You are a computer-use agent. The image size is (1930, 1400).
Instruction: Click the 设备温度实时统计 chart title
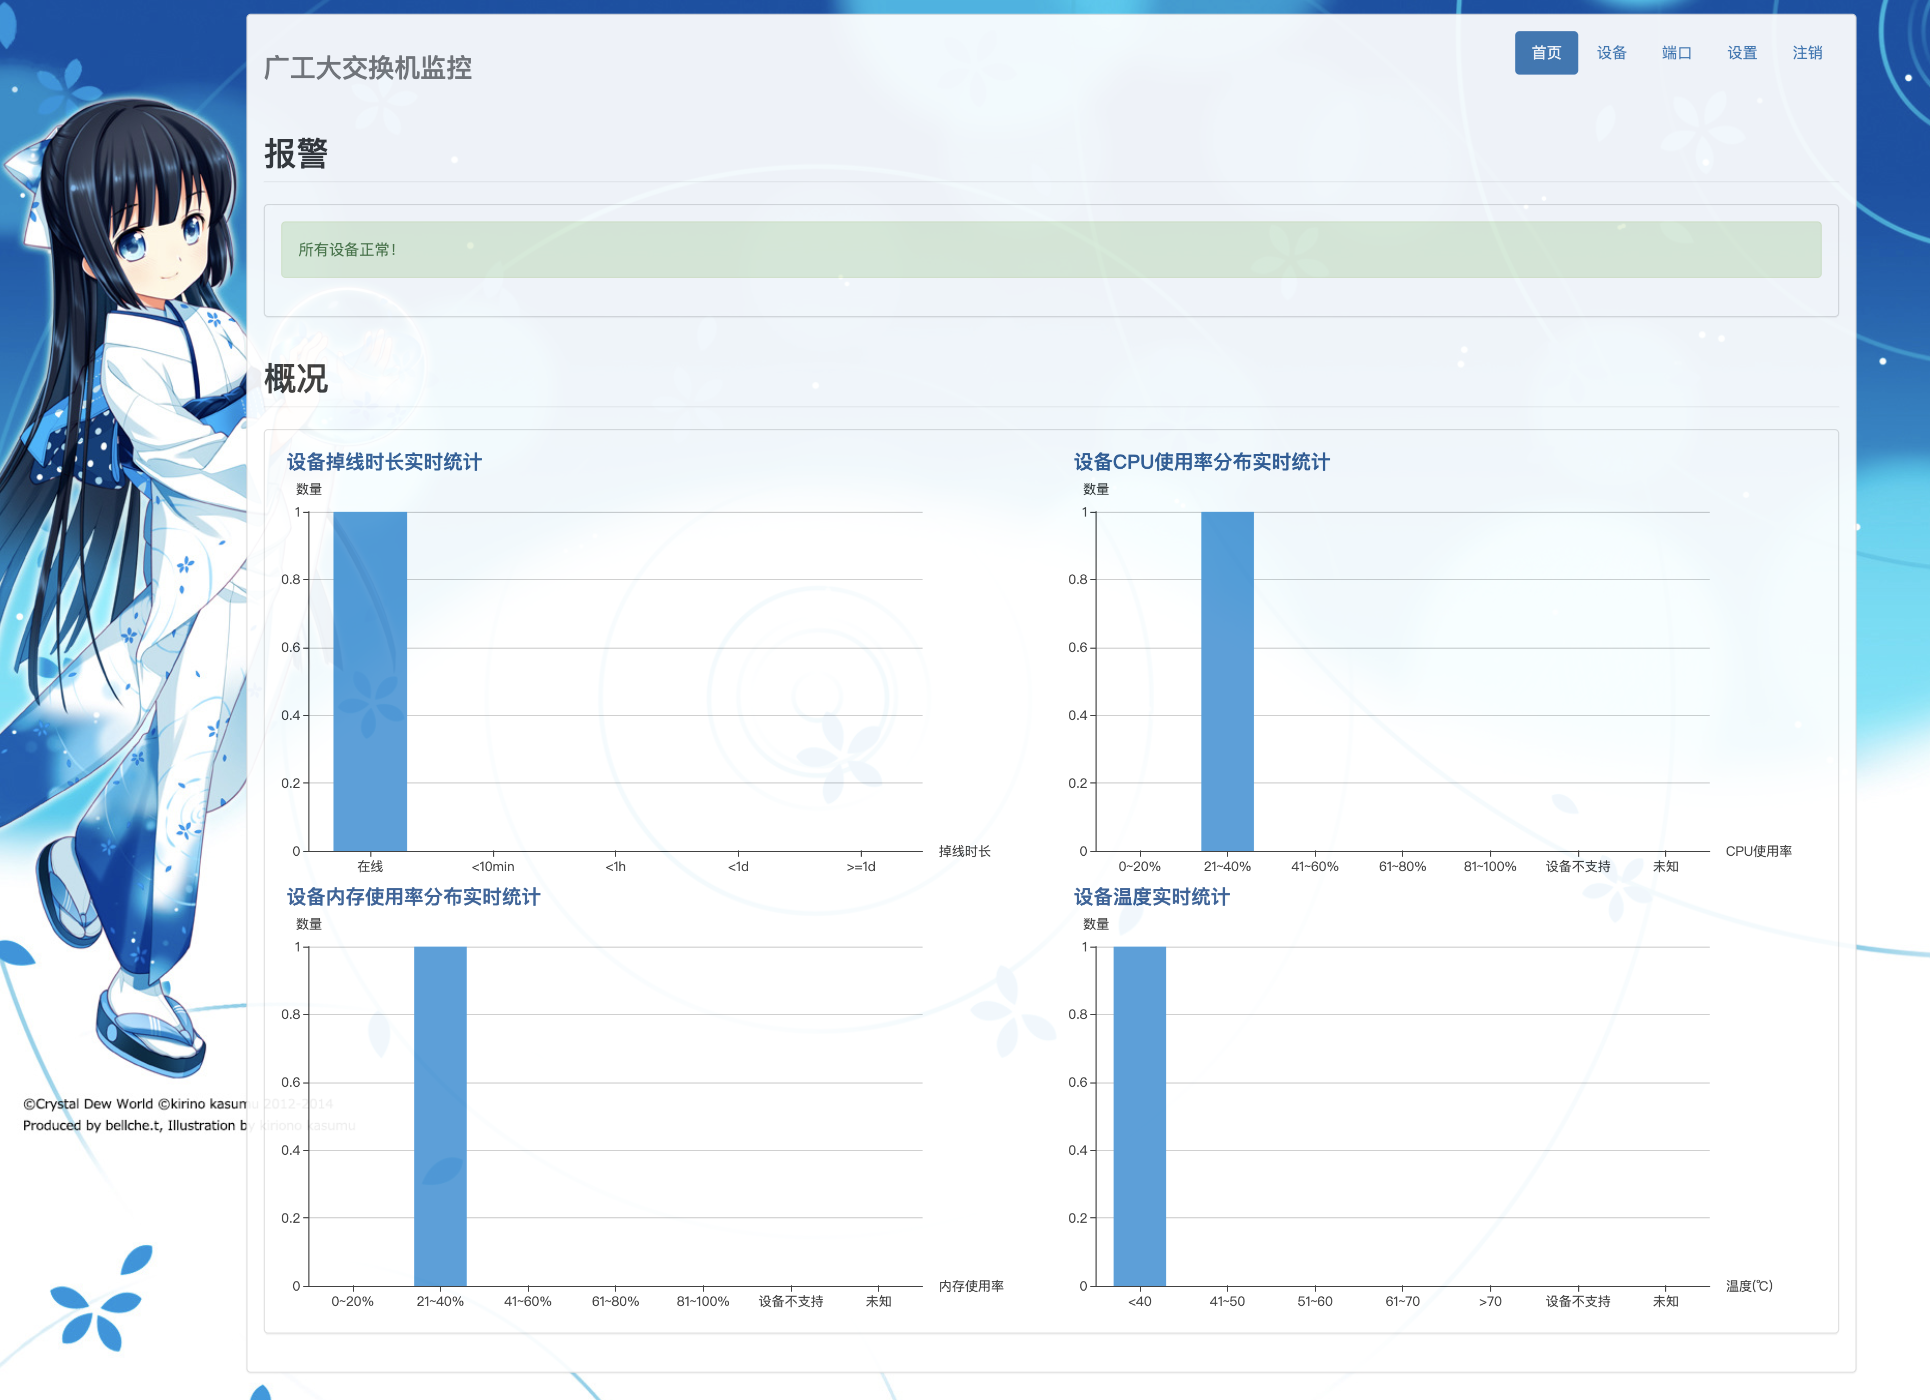(x=1152, y=897)
